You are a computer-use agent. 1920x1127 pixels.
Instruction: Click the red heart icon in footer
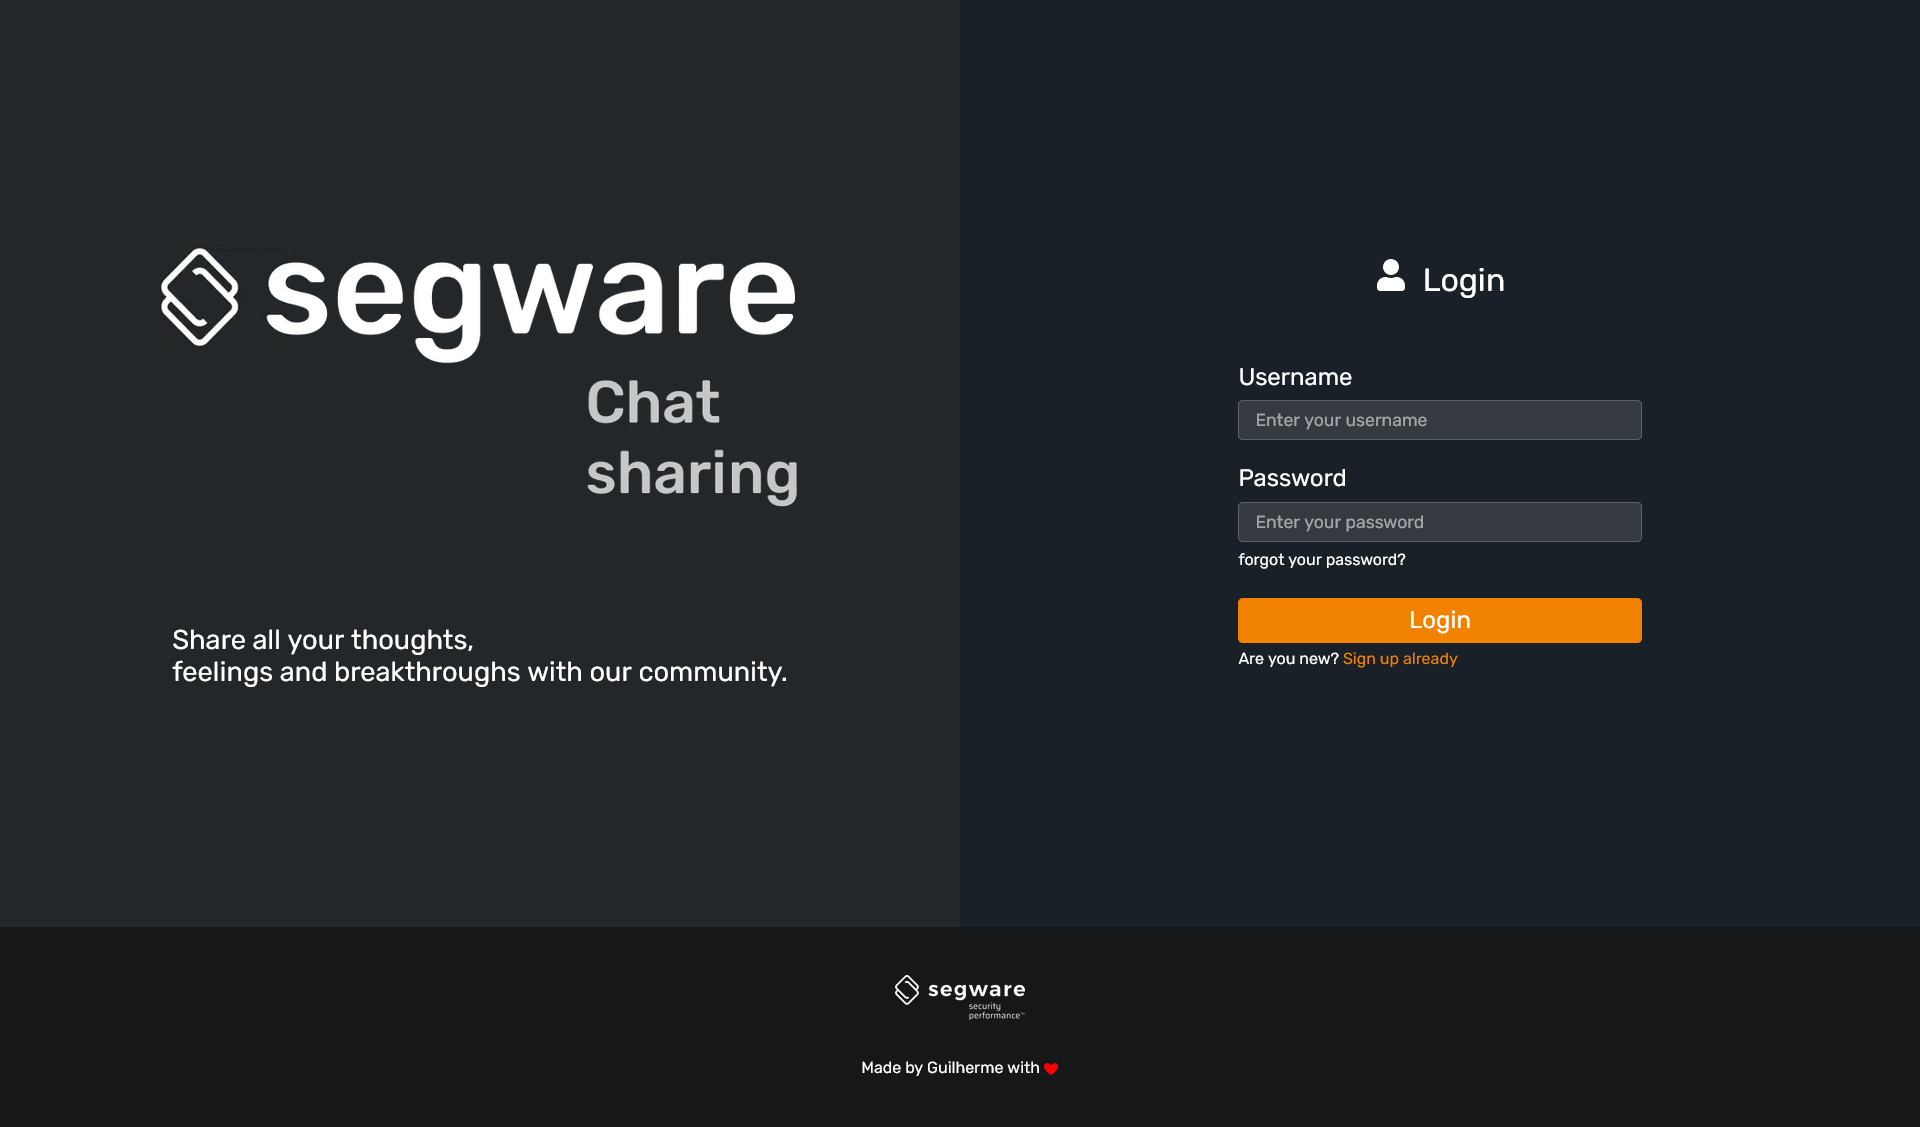(x=1050, y=1069)
